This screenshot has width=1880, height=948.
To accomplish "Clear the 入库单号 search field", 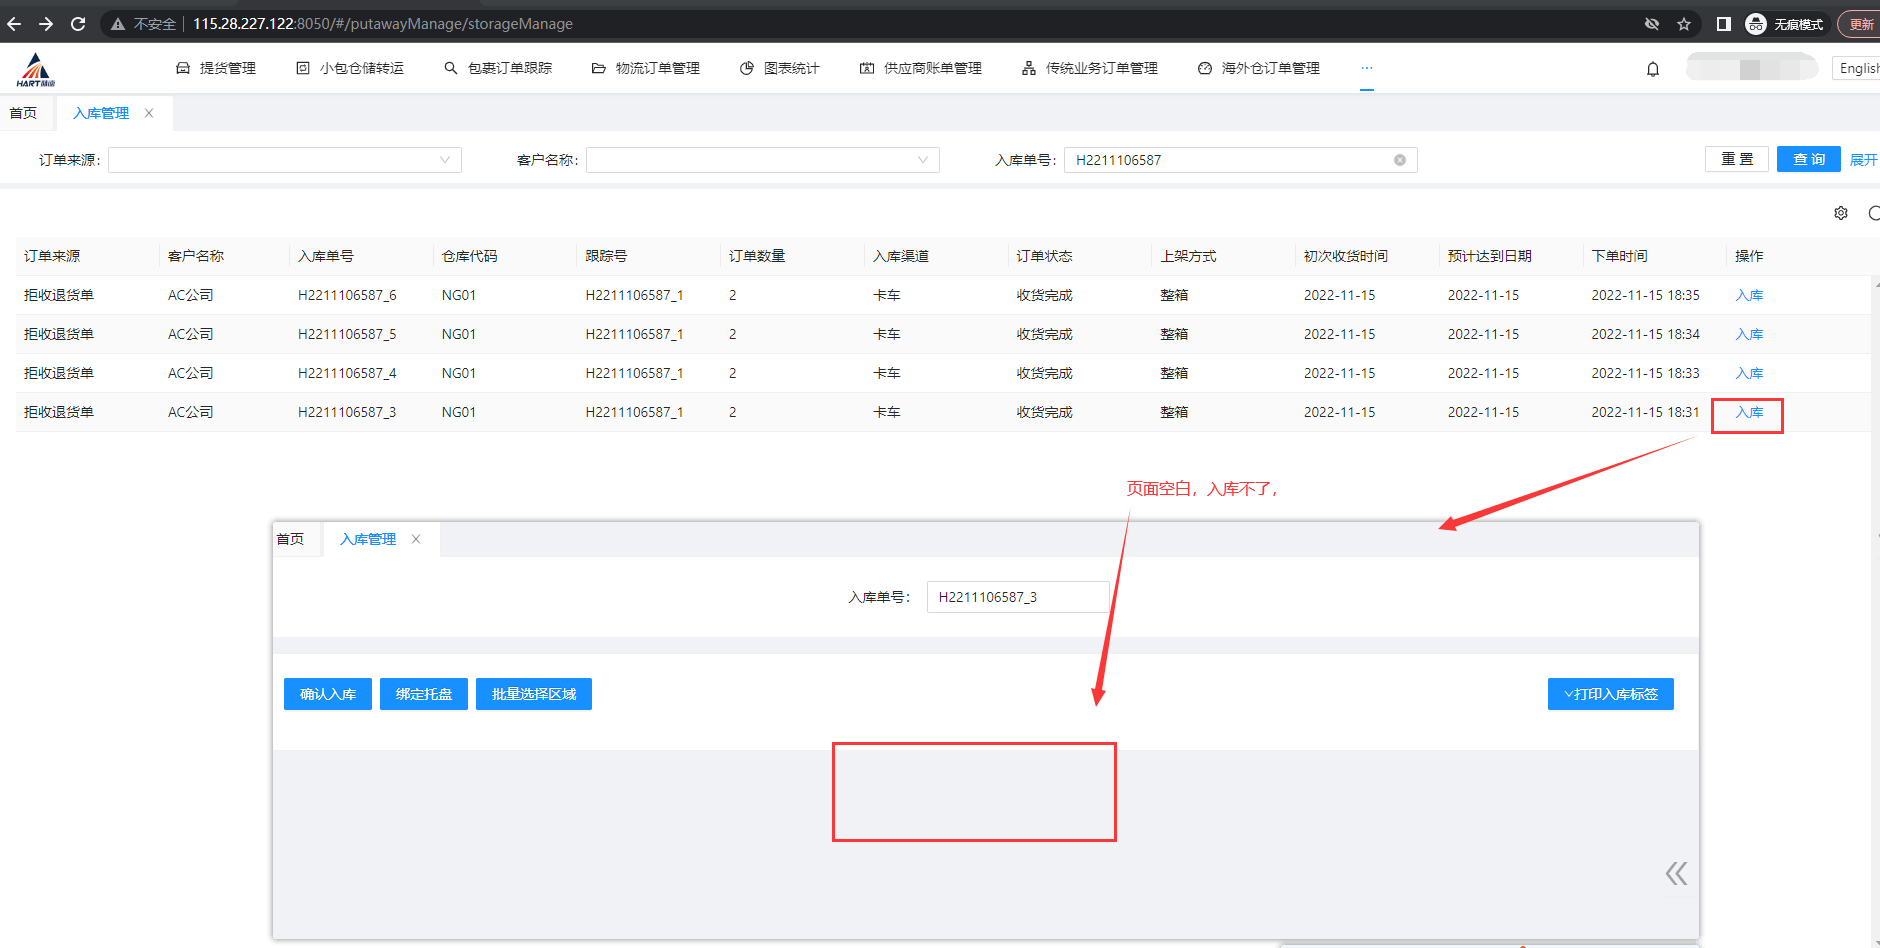I will coord(1400,160).
